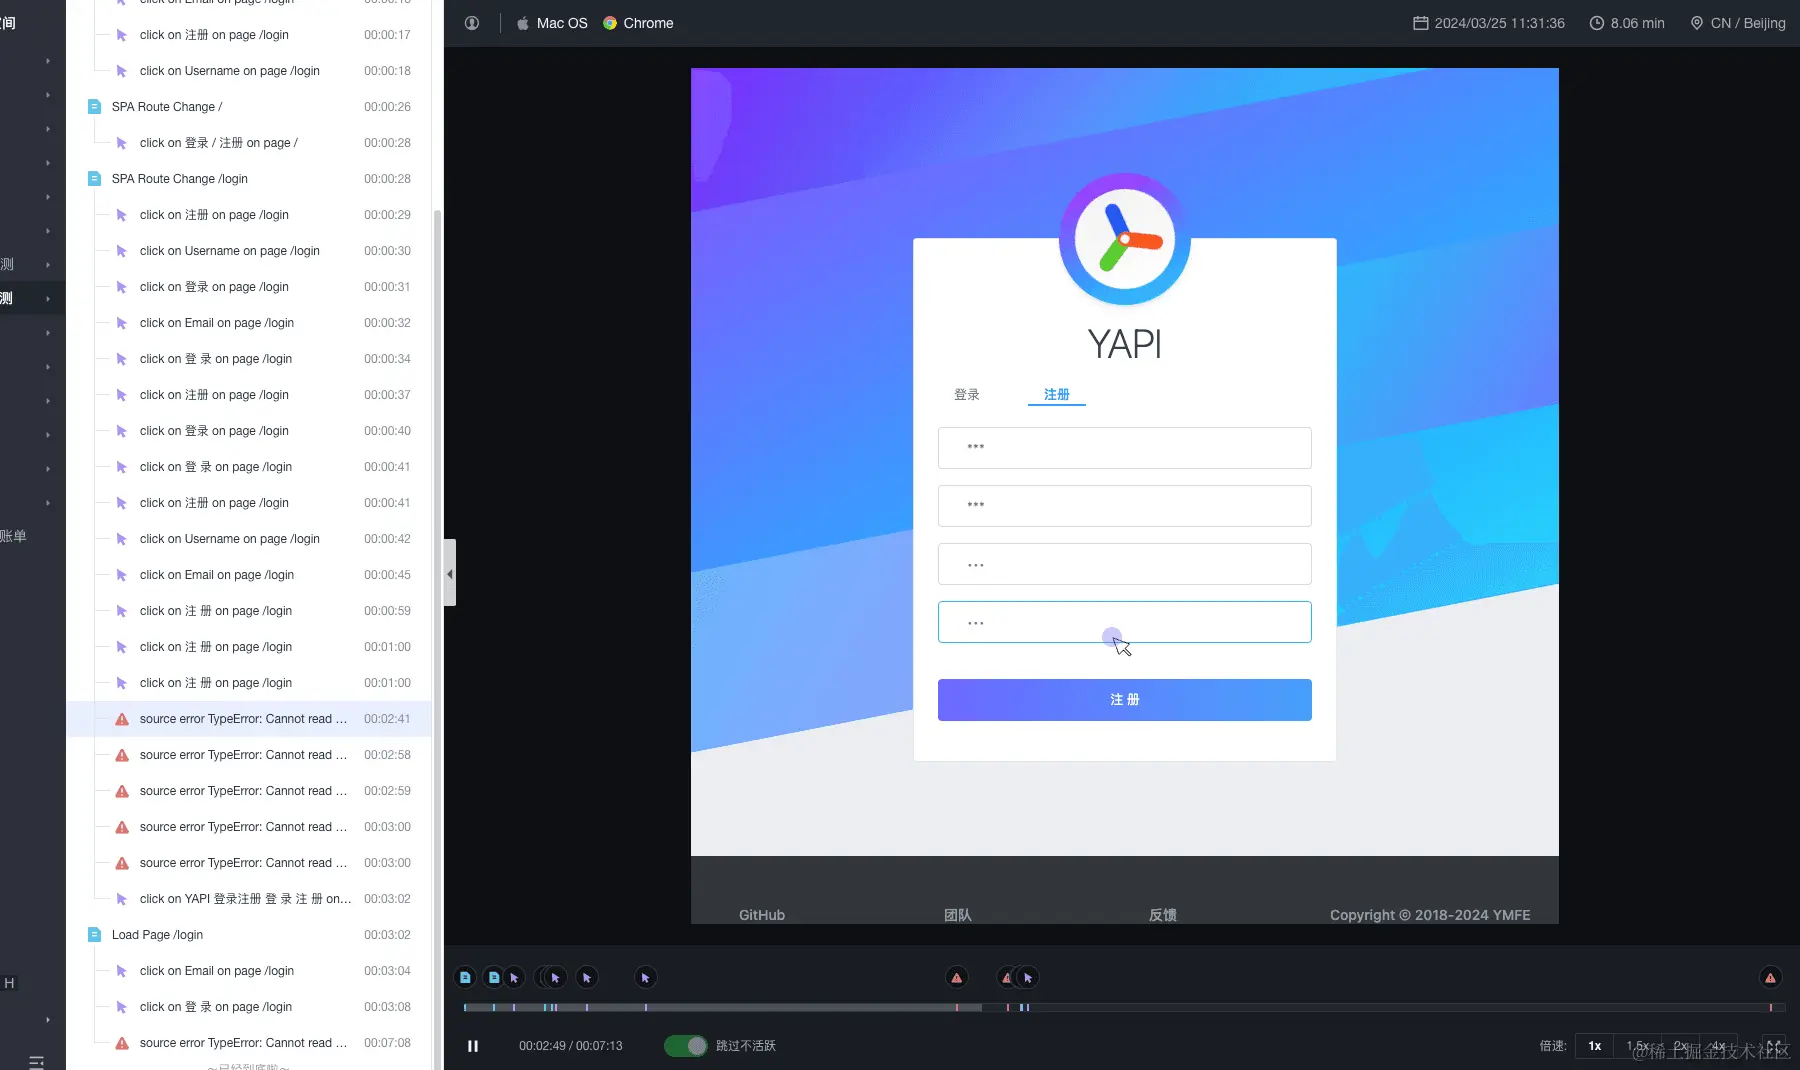
Task: Expand the highlighted 测 sidebar item chevron
Action: (48, 299)
